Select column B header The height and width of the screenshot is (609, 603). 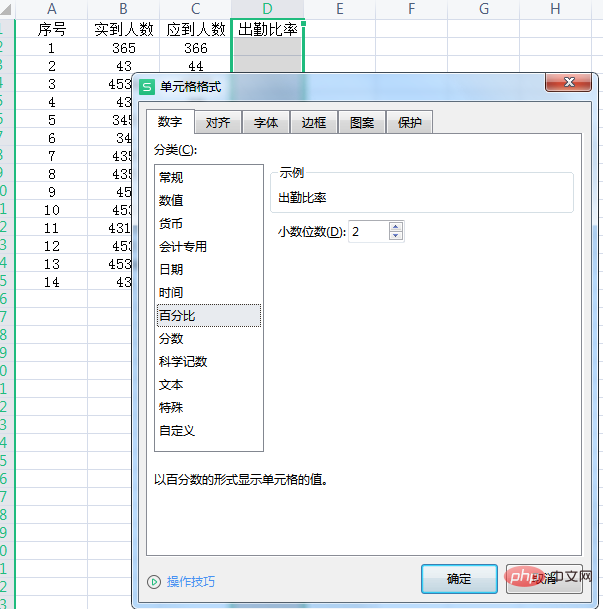(x=123, y=9)
